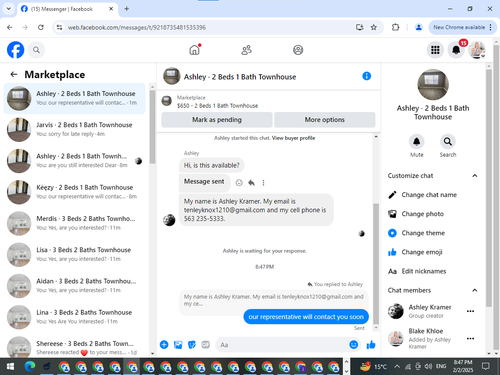Open the emoji picker in message box
The width and height of the screenshot is (500, 375).
click(x=354, y=345)
